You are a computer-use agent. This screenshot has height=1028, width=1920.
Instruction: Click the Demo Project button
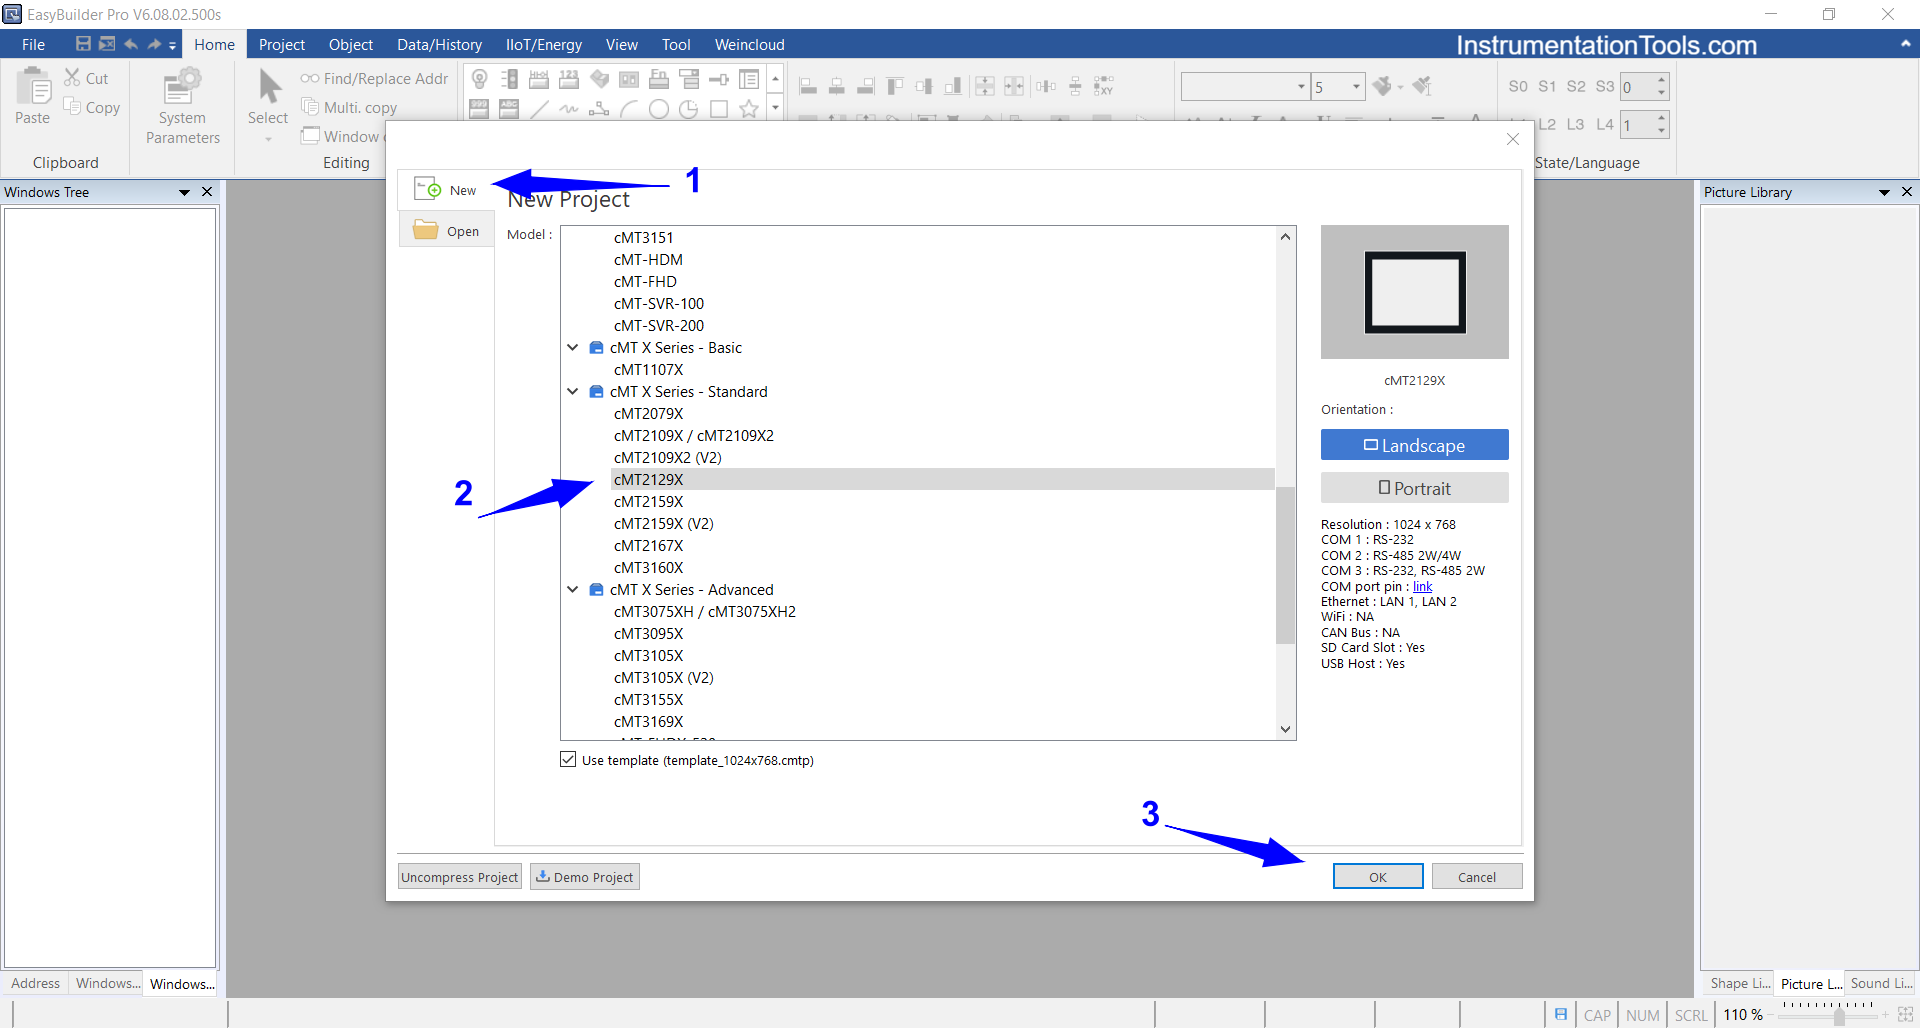point(584,877)
